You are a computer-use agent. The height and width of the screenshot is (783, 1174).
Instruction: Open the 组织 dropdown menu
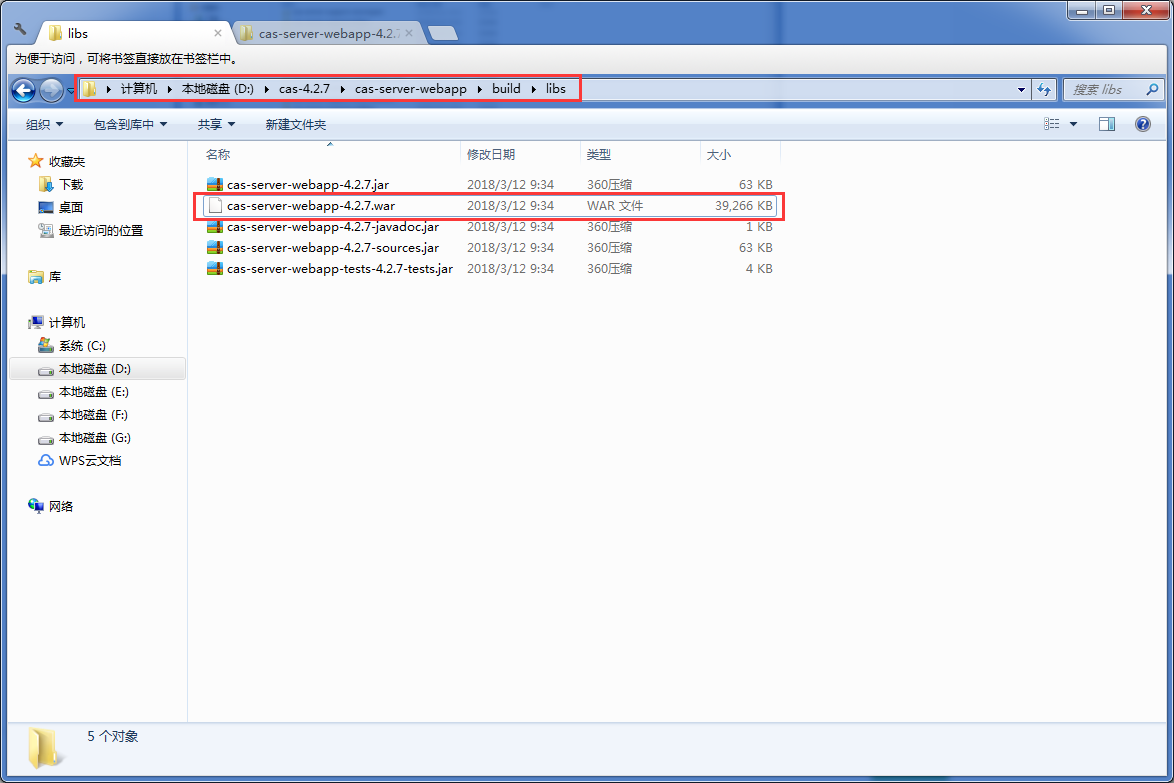tap(44, 124)
